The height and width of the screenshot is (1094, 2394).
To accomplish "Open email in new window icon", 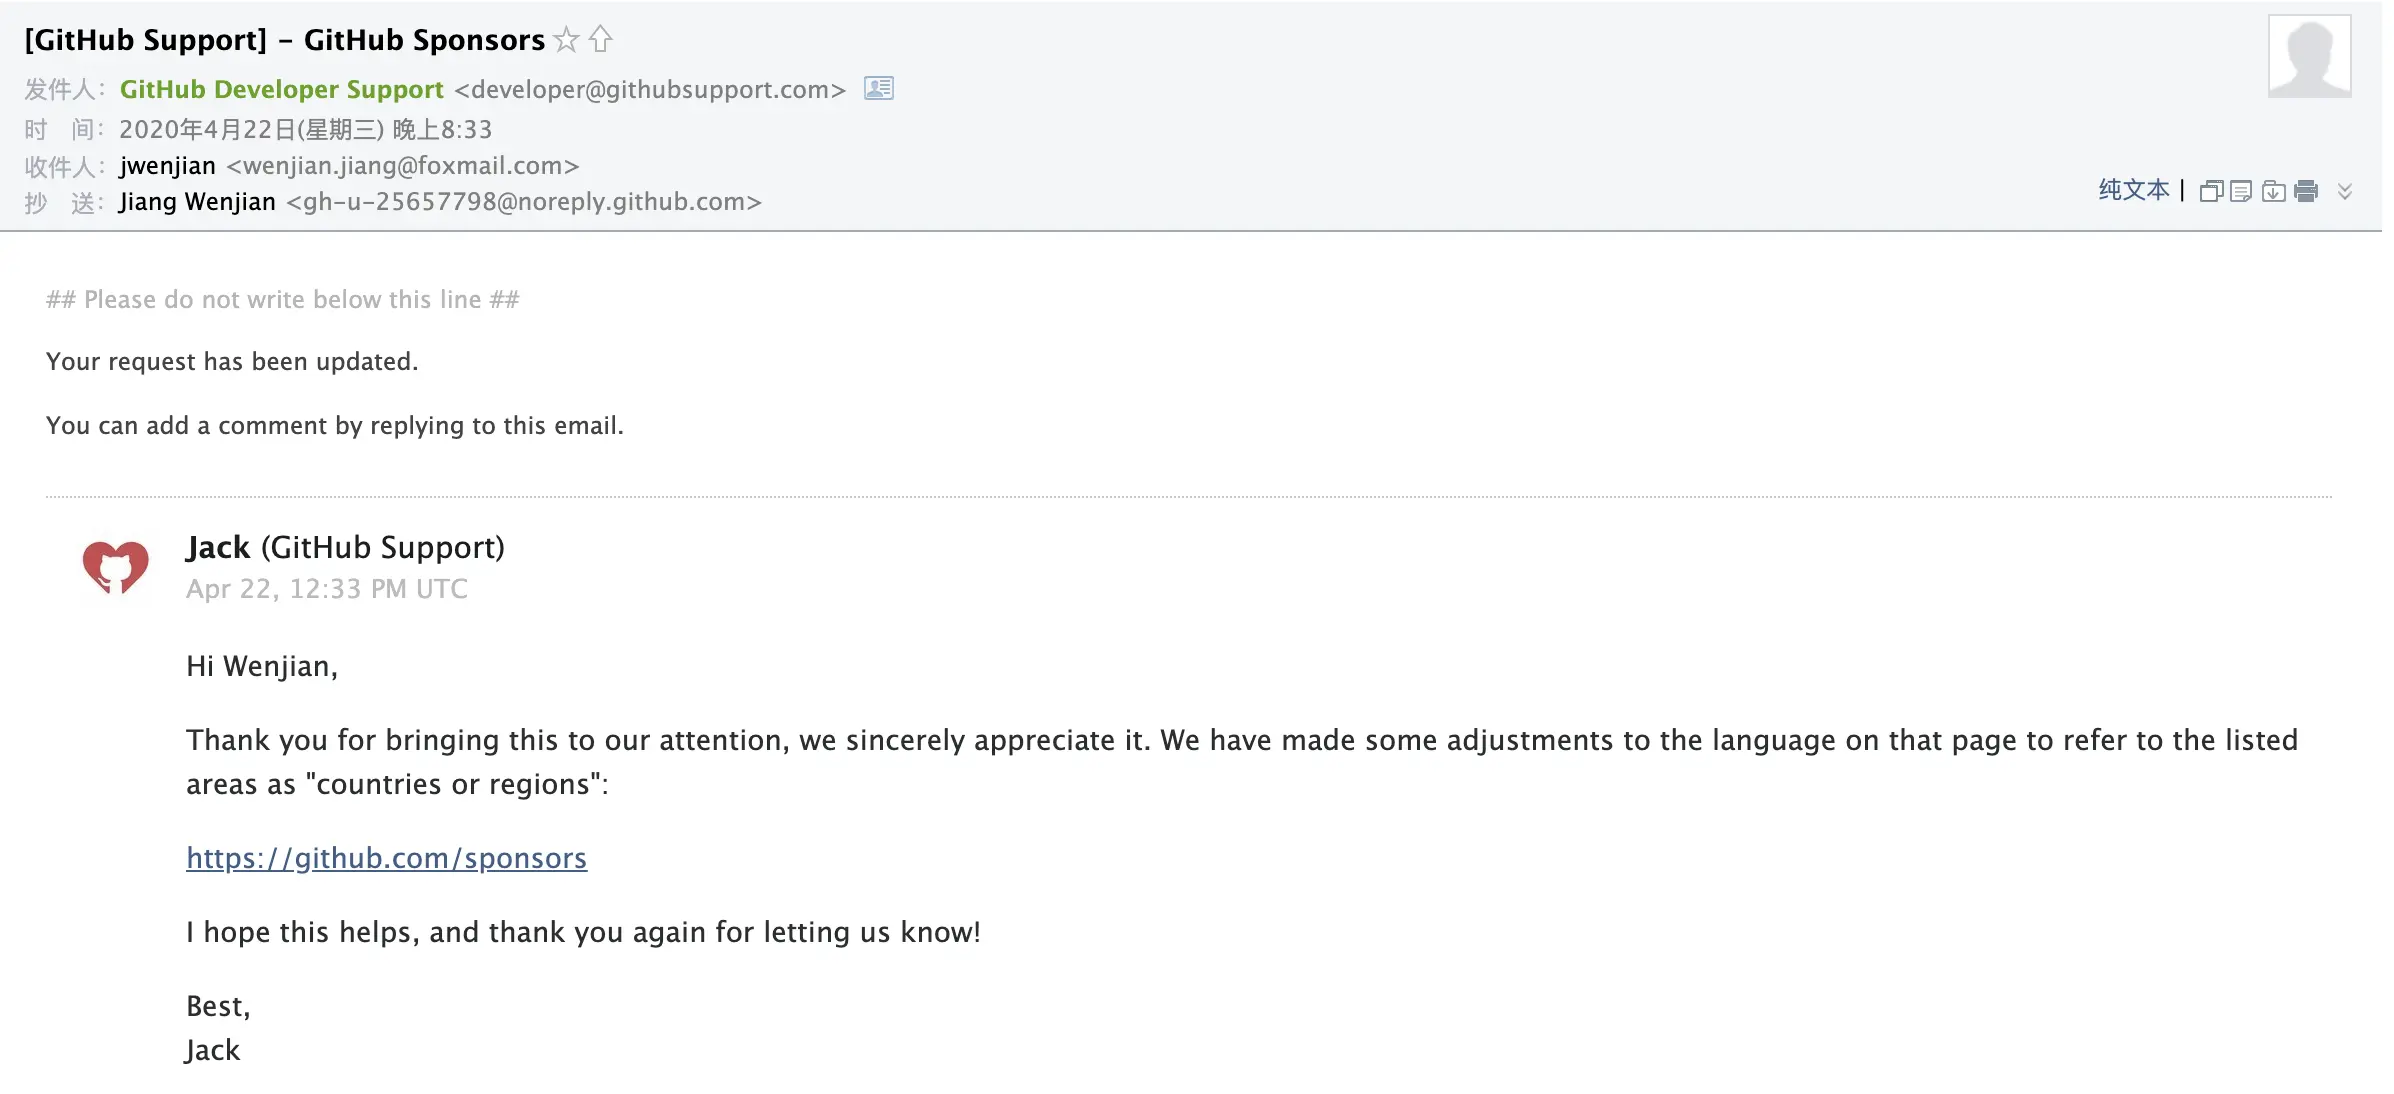I will tap(2211, 191).
